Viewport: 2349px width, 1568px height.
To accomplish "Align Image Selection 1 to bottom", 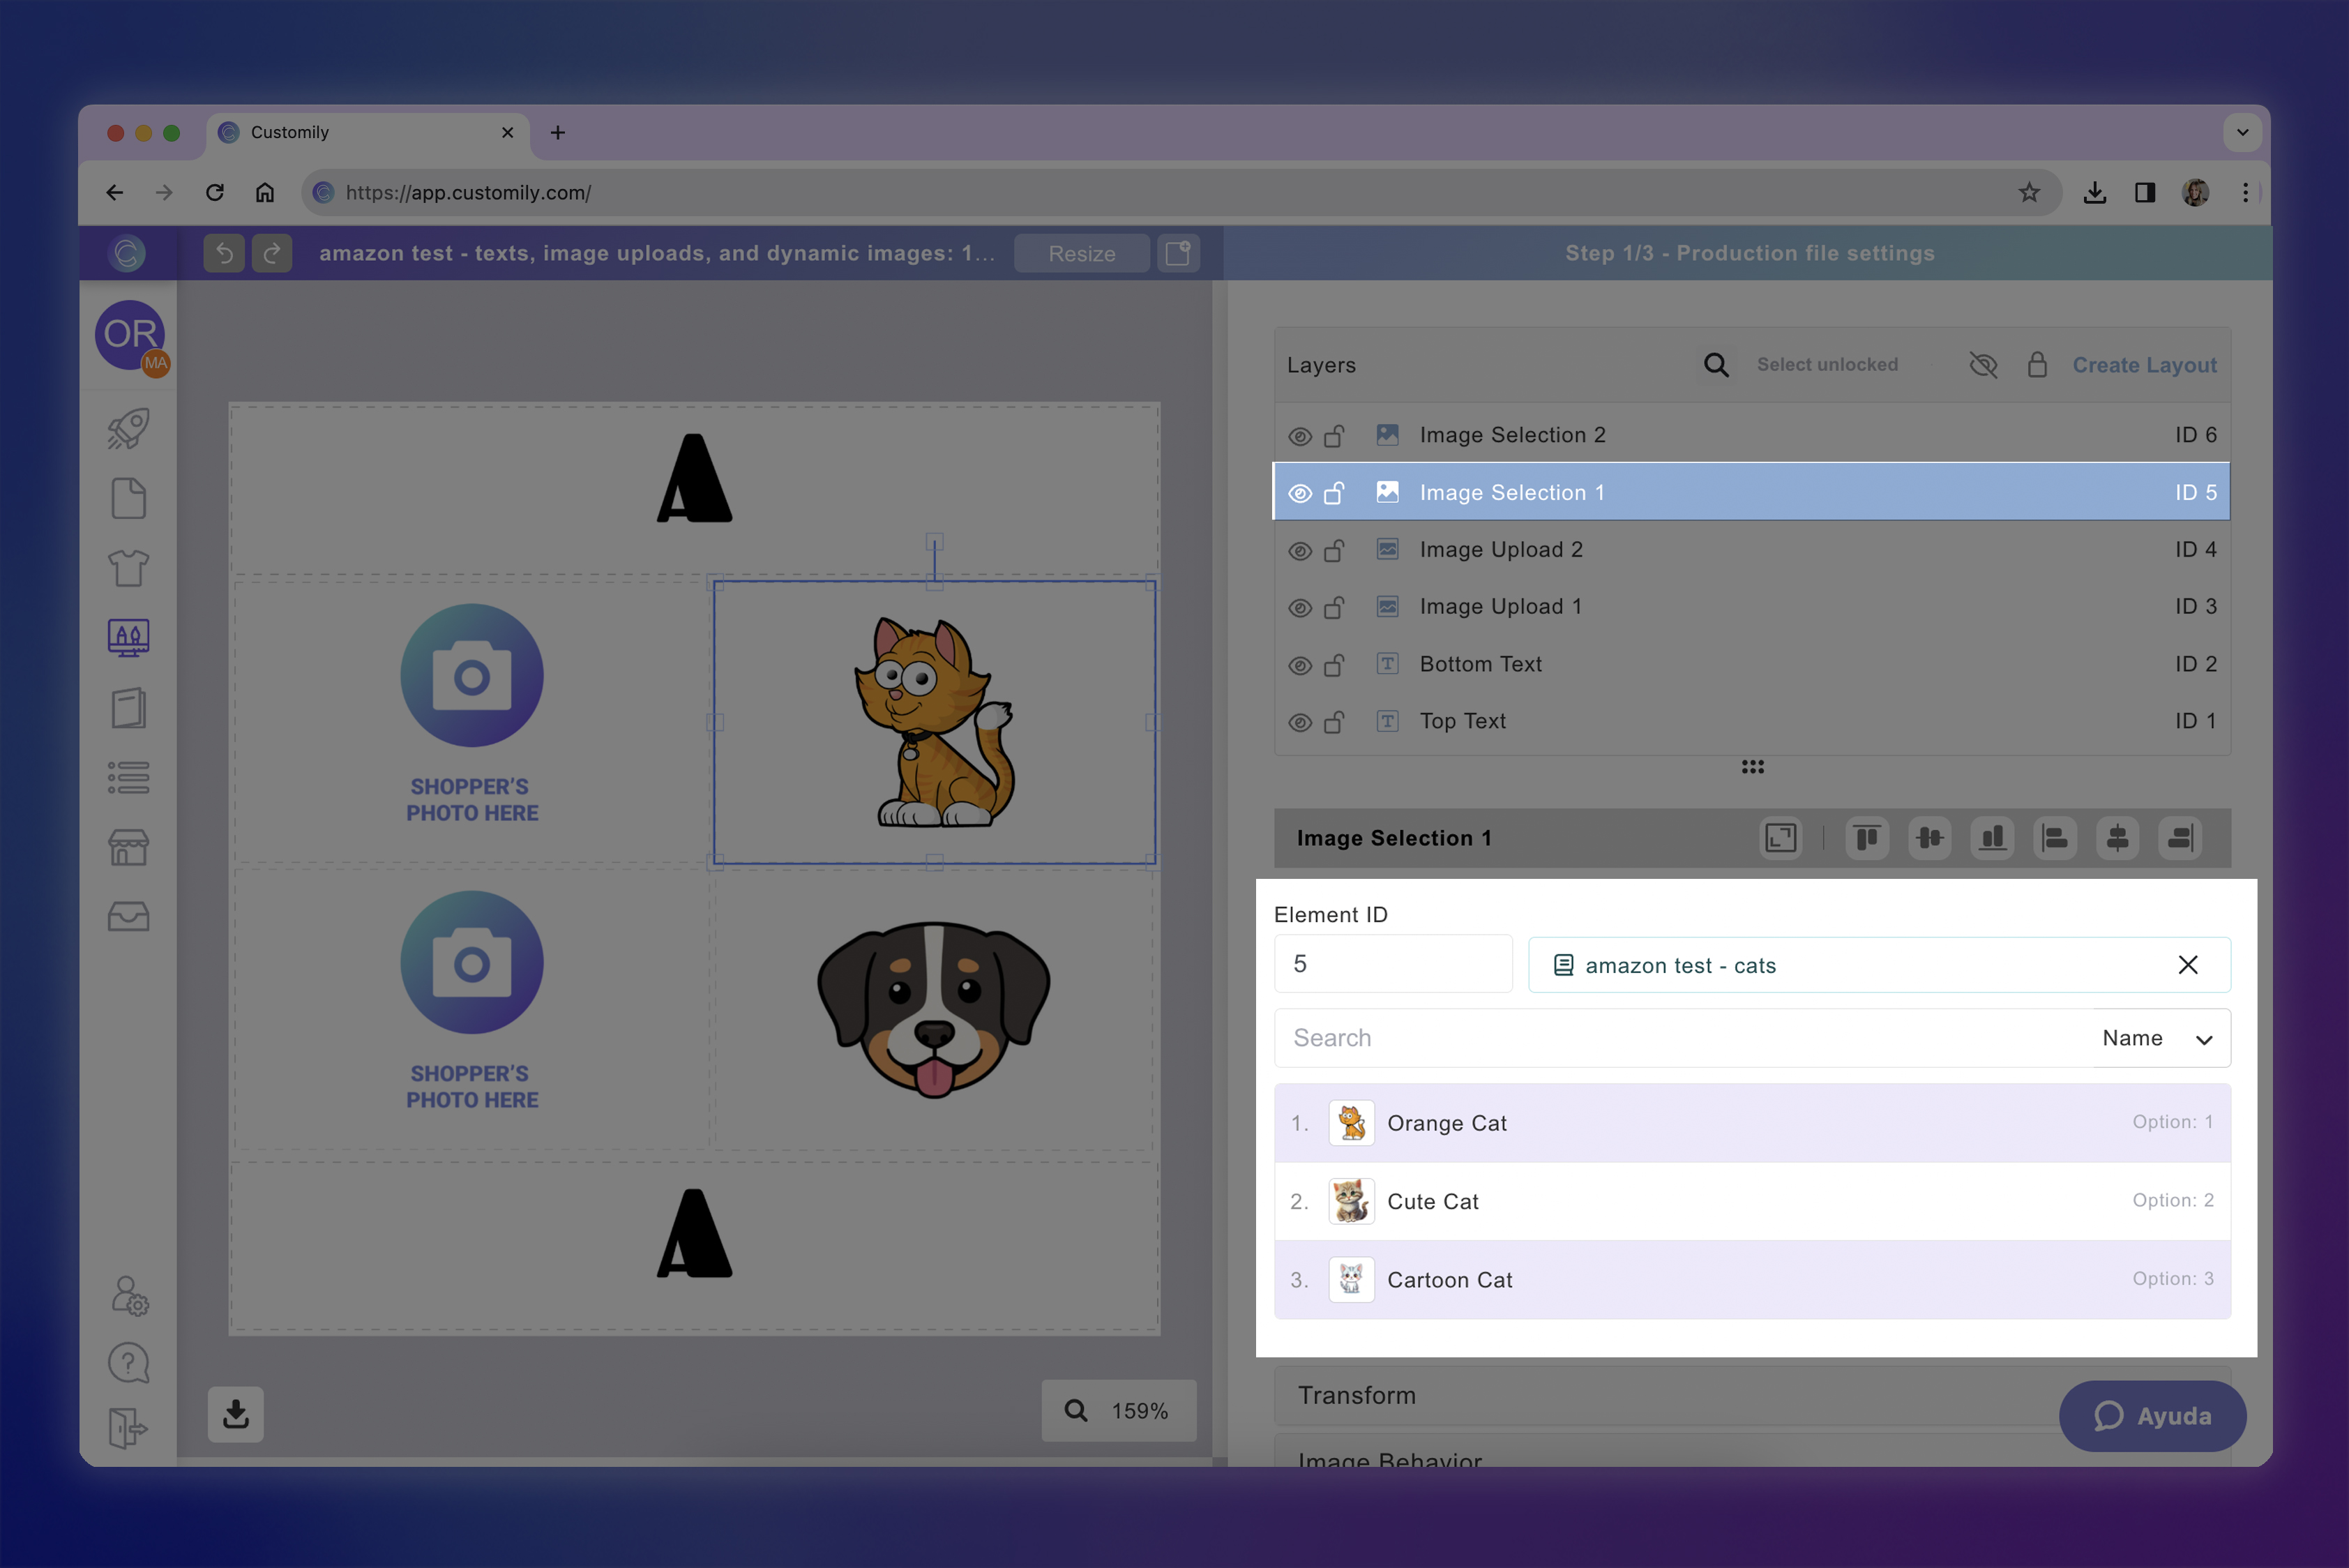I will [1993, 838].
